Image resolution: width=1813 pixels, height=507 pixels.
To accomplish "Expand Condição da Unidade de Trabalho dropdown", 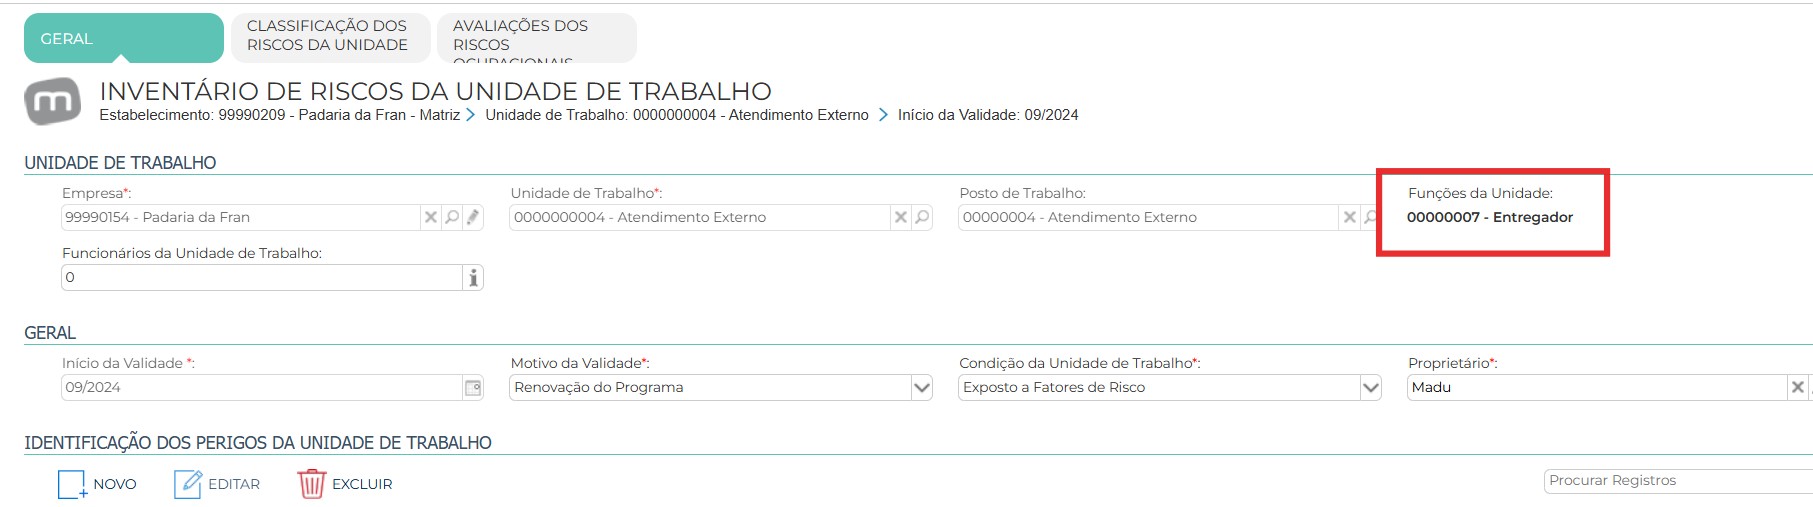I will pos(1370,387).
